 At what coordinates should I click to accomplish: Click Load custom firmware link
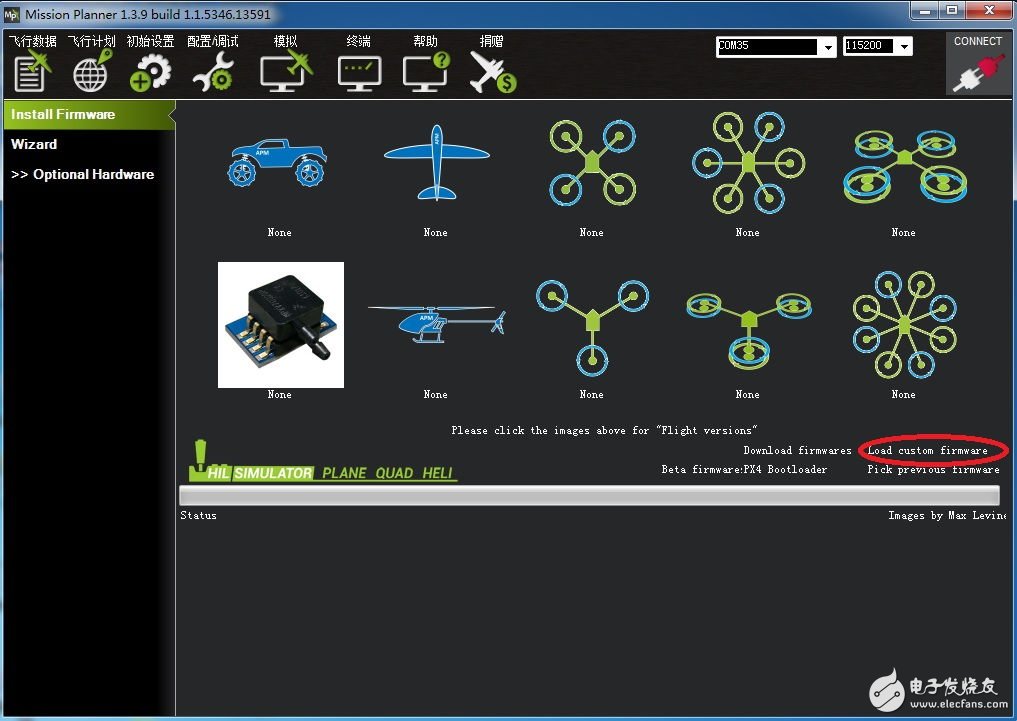click(927, 451)
